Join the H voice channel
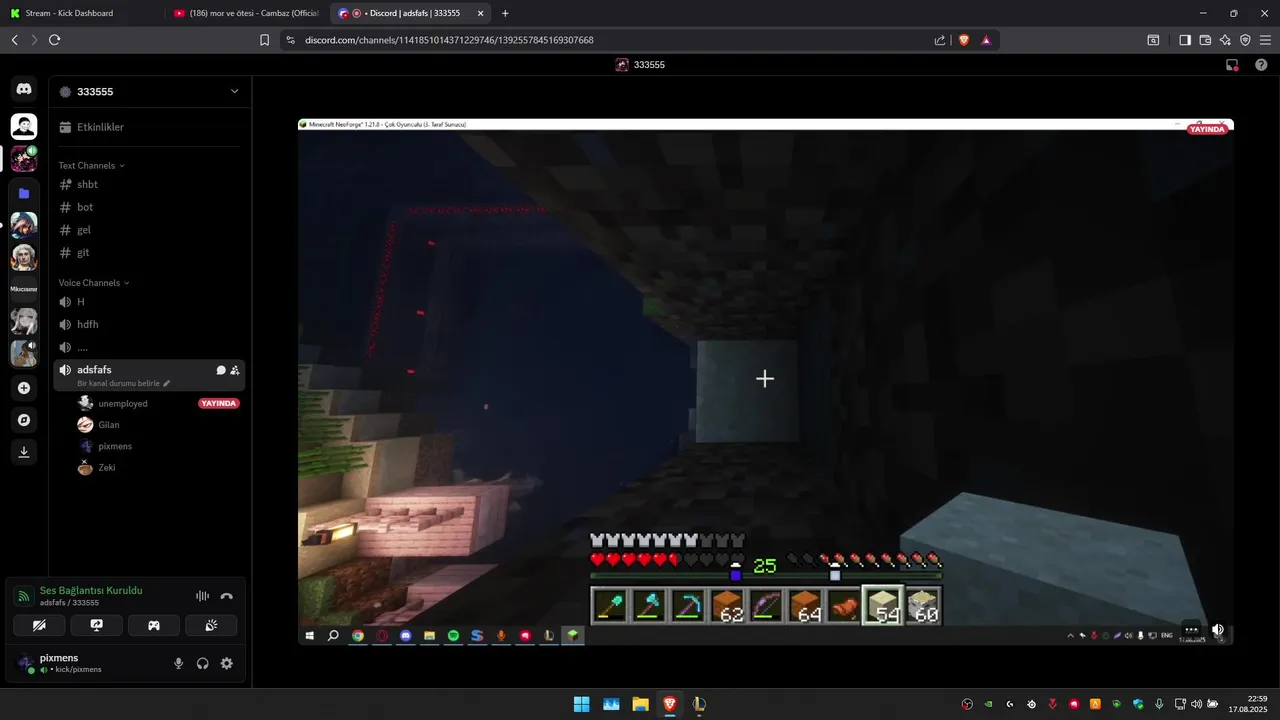1280x720 pixels. click(x=149, y=302)
